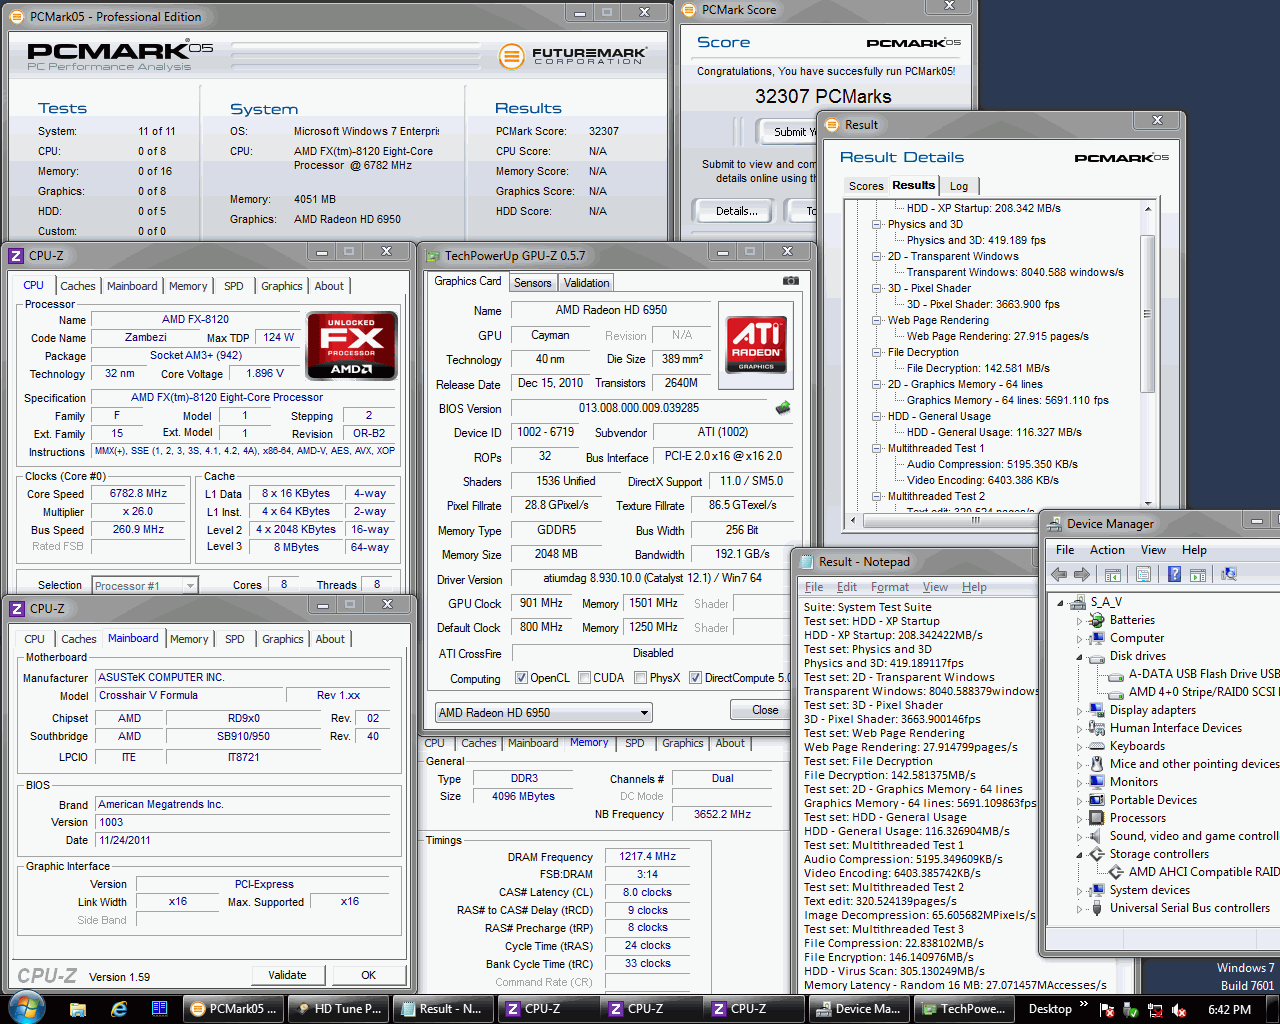Open the Format menu in Notepad
The width and height of the screenshot is (1280, 1024).
tap(890, 587)
